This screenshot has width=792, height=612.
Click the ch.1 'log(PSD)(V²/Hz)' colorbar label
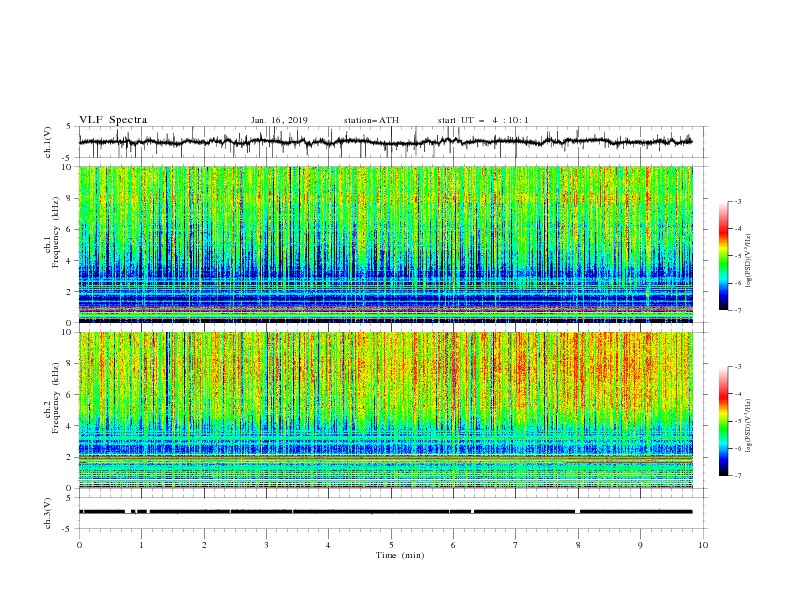(x=748, y=261)
